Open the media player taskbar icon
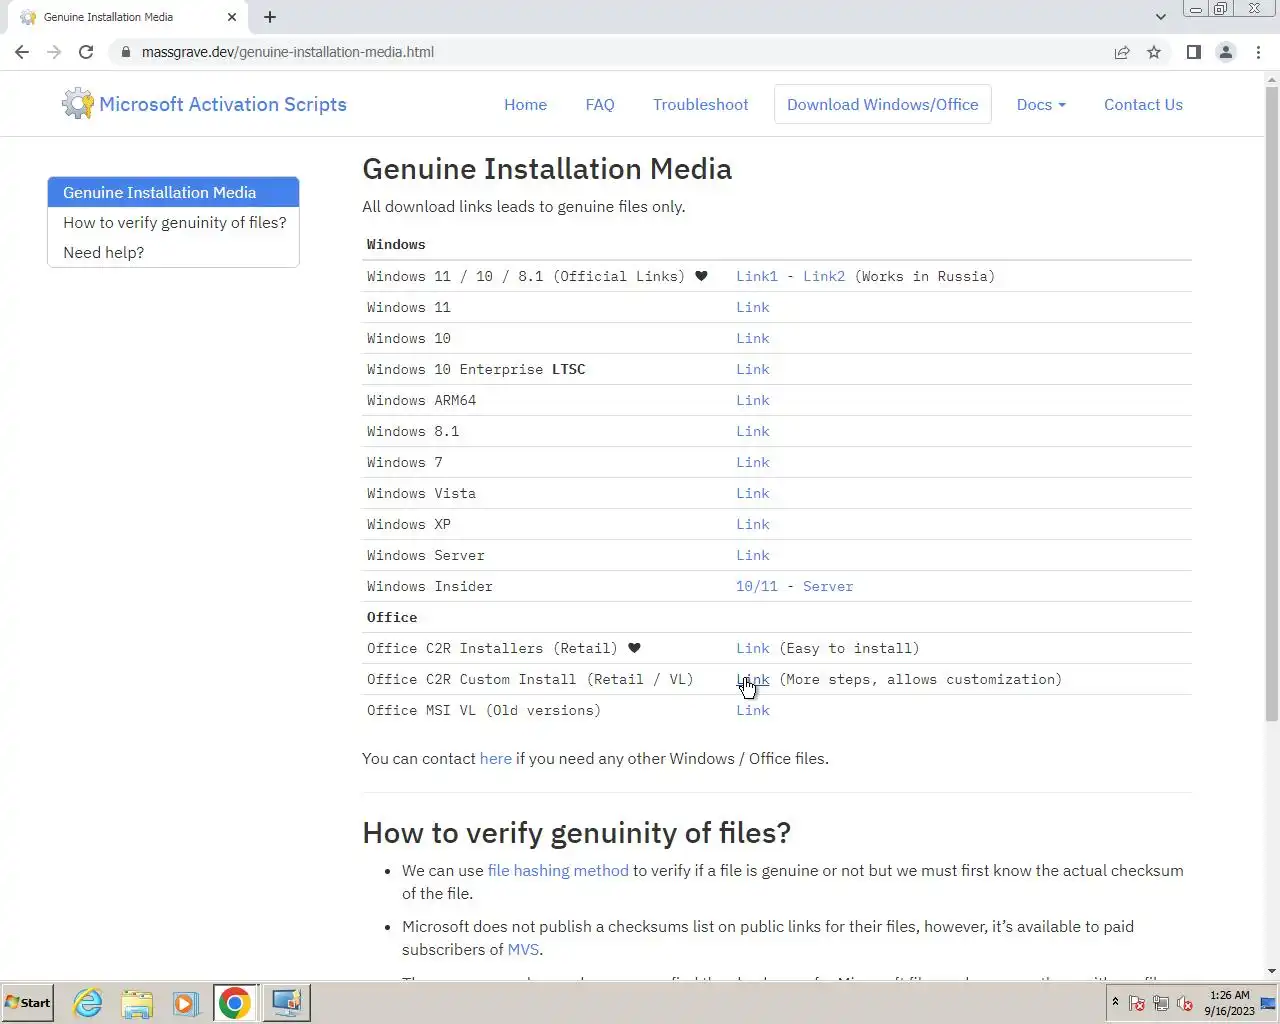This screenshot has width=1280, height=1024. [x=185, y=1002]
